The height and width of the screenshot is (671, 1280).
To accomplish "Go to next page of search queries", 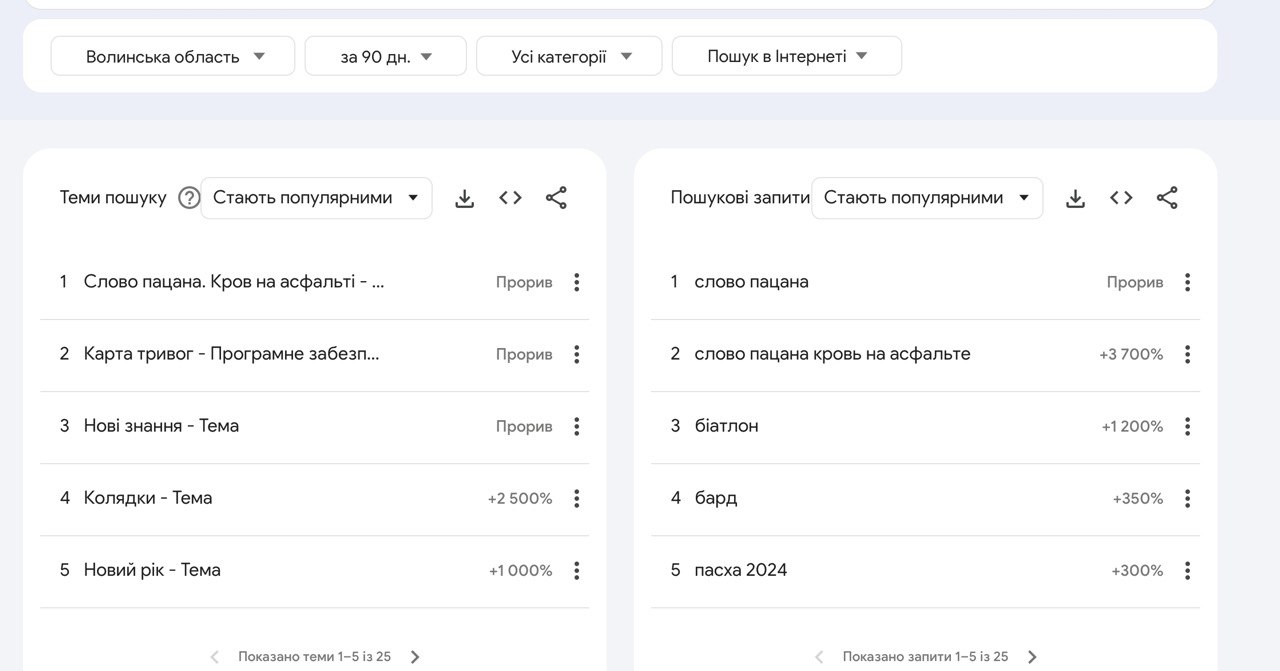I will (1032, 657).
